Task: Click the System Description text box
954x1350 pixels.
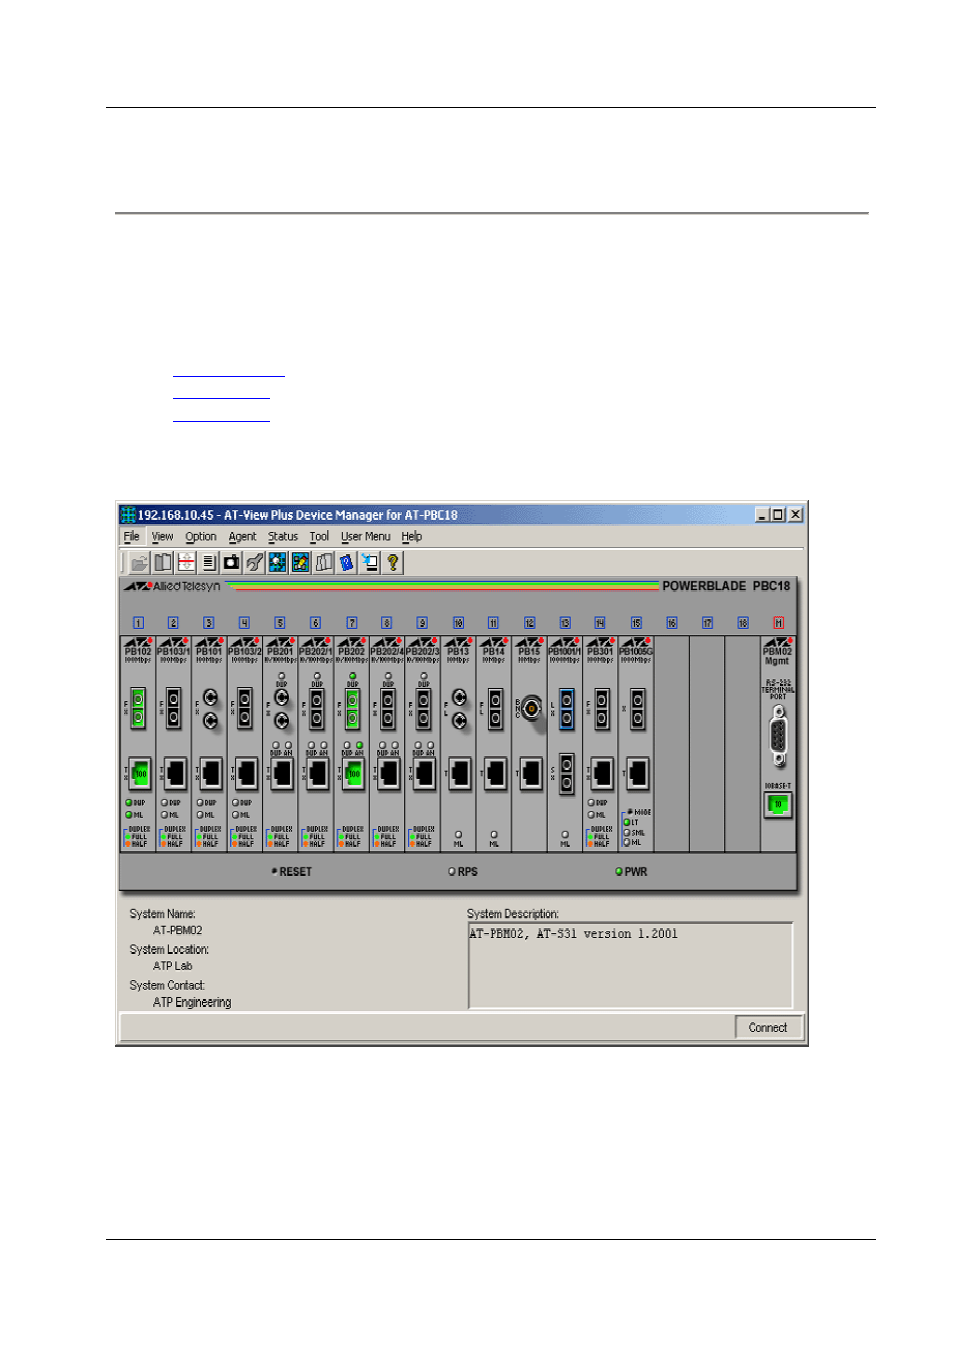Action: 630,965
